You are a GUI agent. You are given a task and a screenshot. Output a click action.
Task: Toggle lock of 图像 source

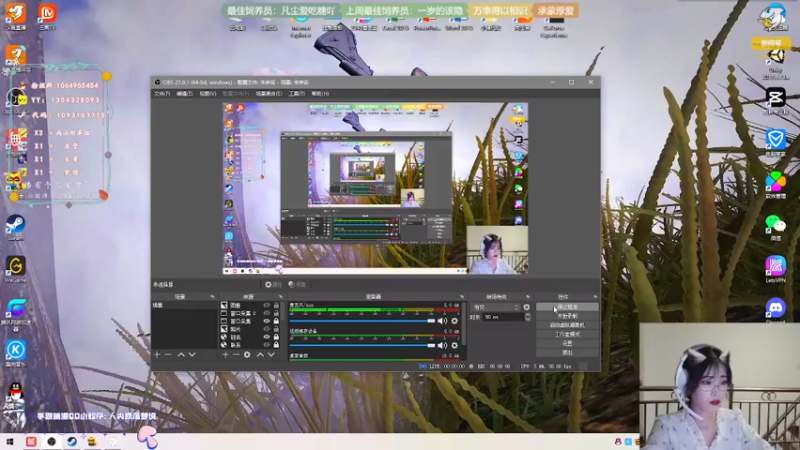[x=276, y=305]
